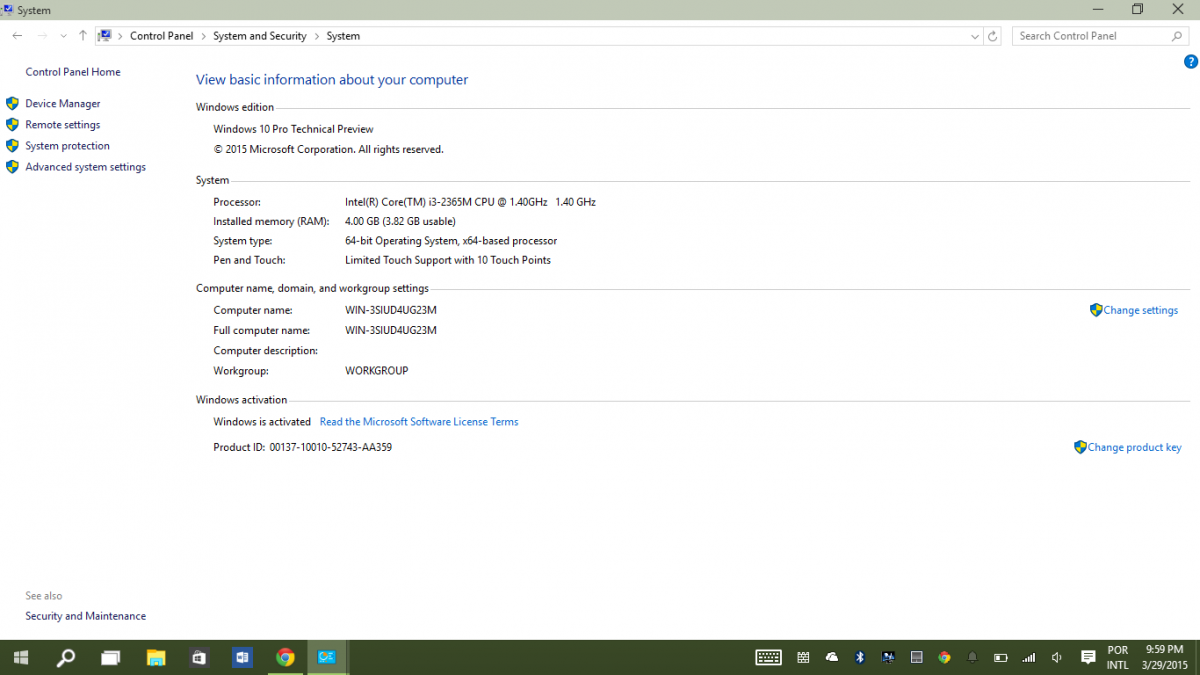
Task: Launch File Explorer from taskbar
Action: (x=156, y=657)
